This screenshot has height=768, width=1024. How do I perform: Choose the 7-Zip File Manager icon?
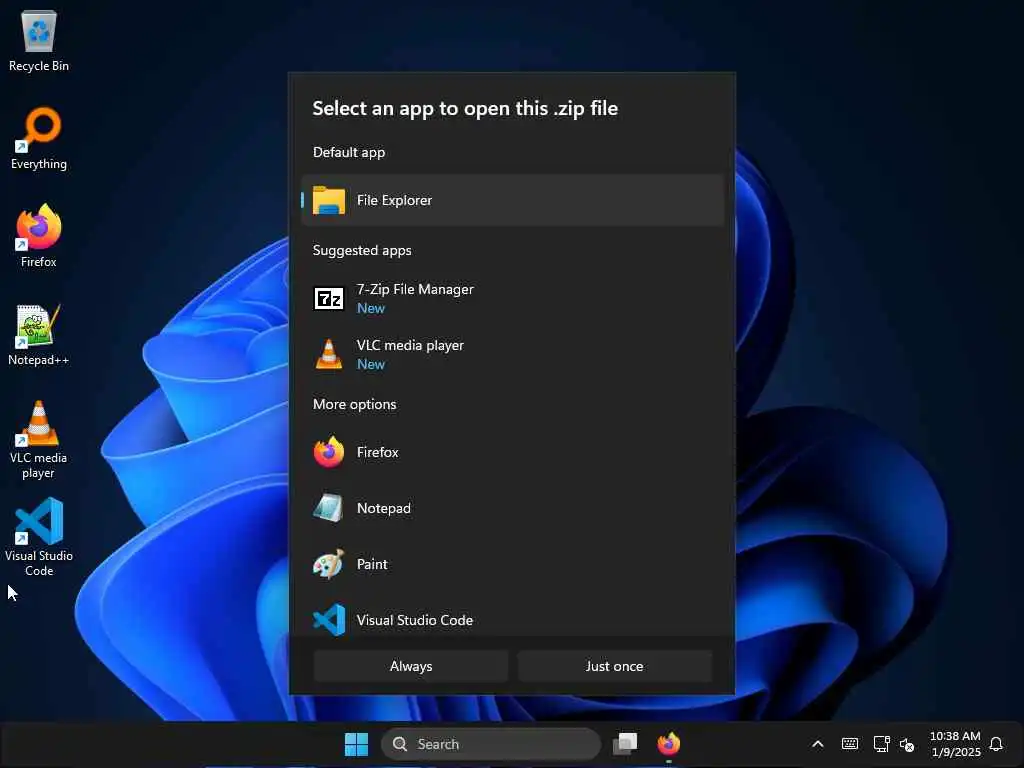[x=328, y=298]
